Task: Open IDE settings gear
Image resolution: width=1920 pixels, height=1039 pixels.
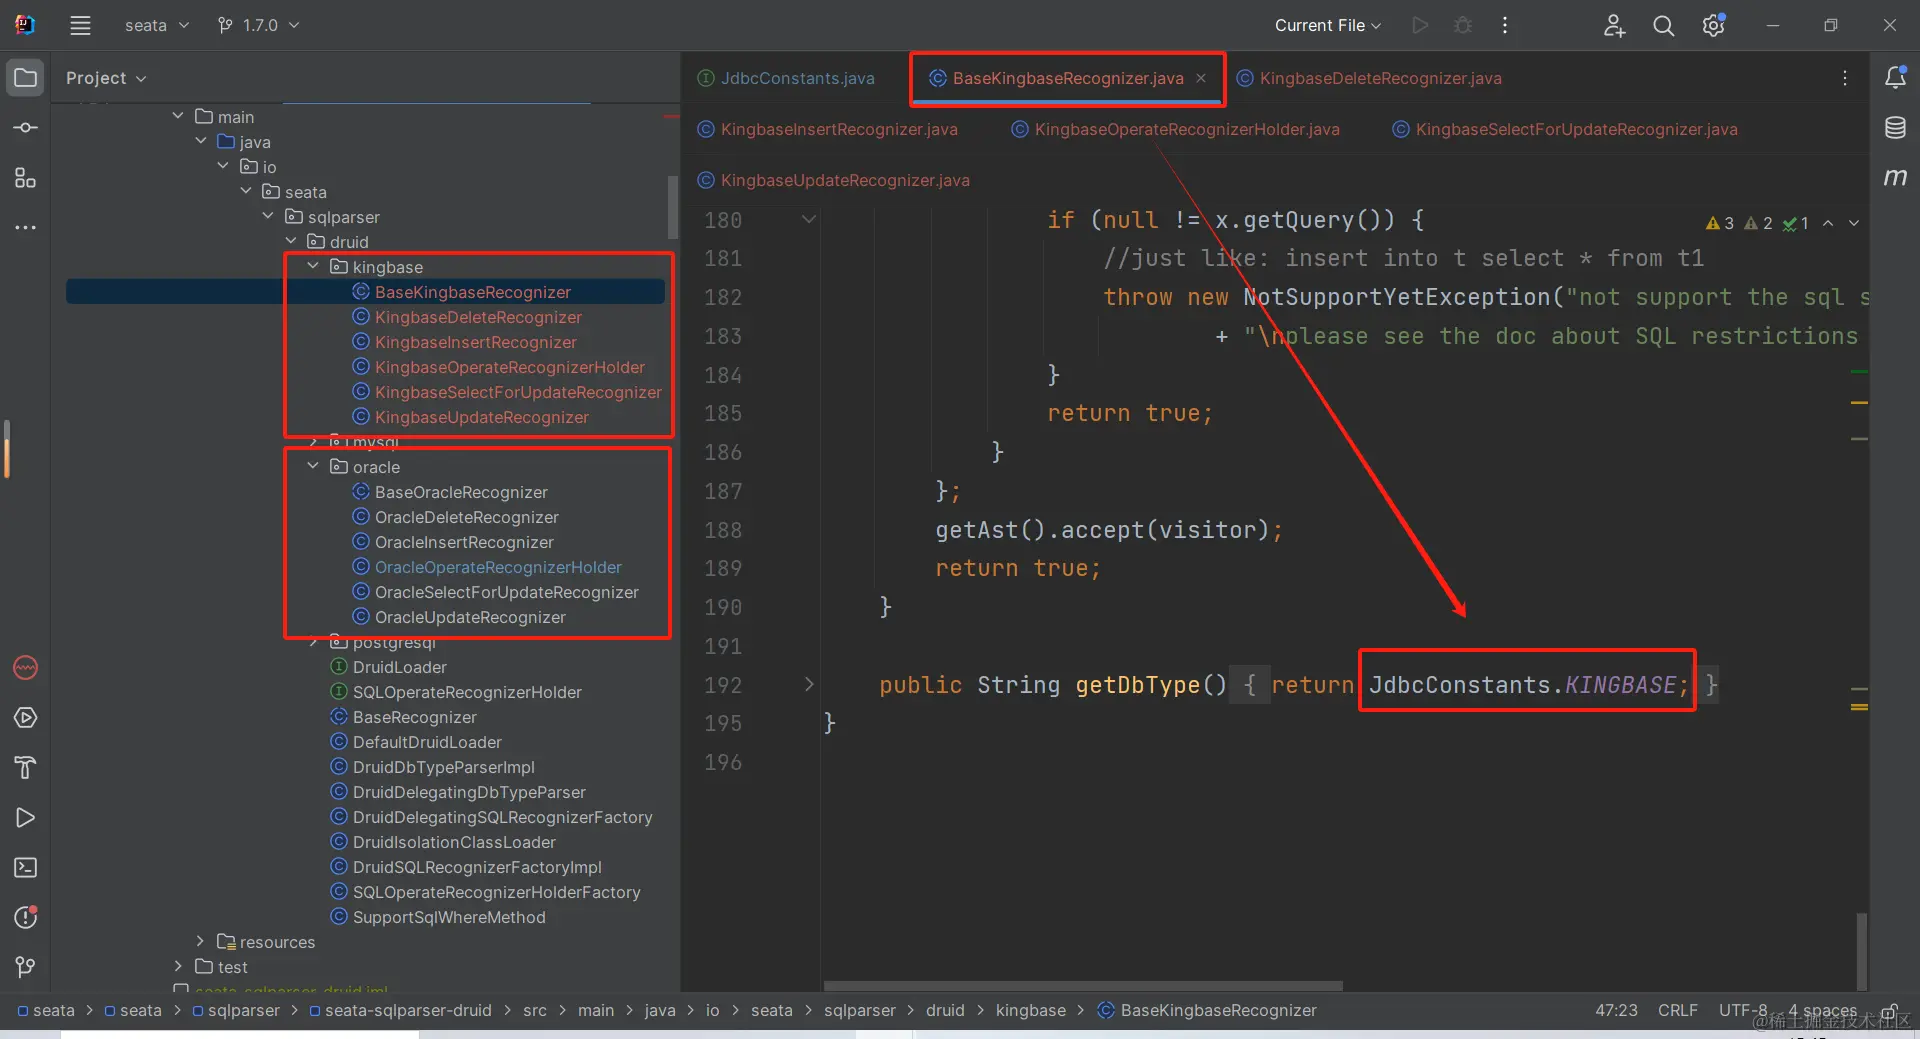Action: (x=1713, y=25)
